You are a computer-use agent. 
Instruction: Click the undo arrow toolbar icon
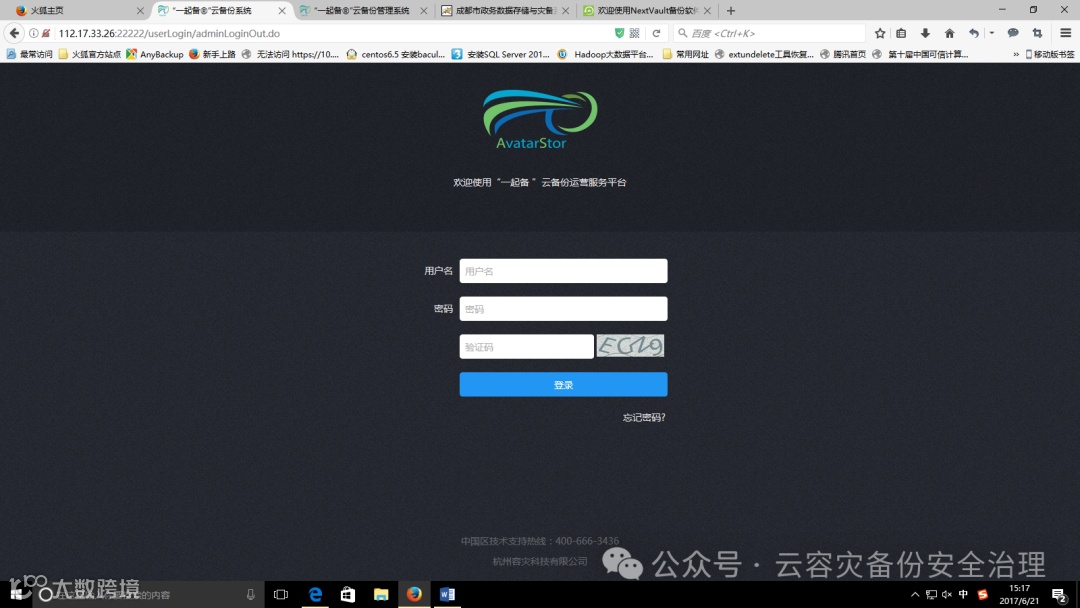[973, 33]
